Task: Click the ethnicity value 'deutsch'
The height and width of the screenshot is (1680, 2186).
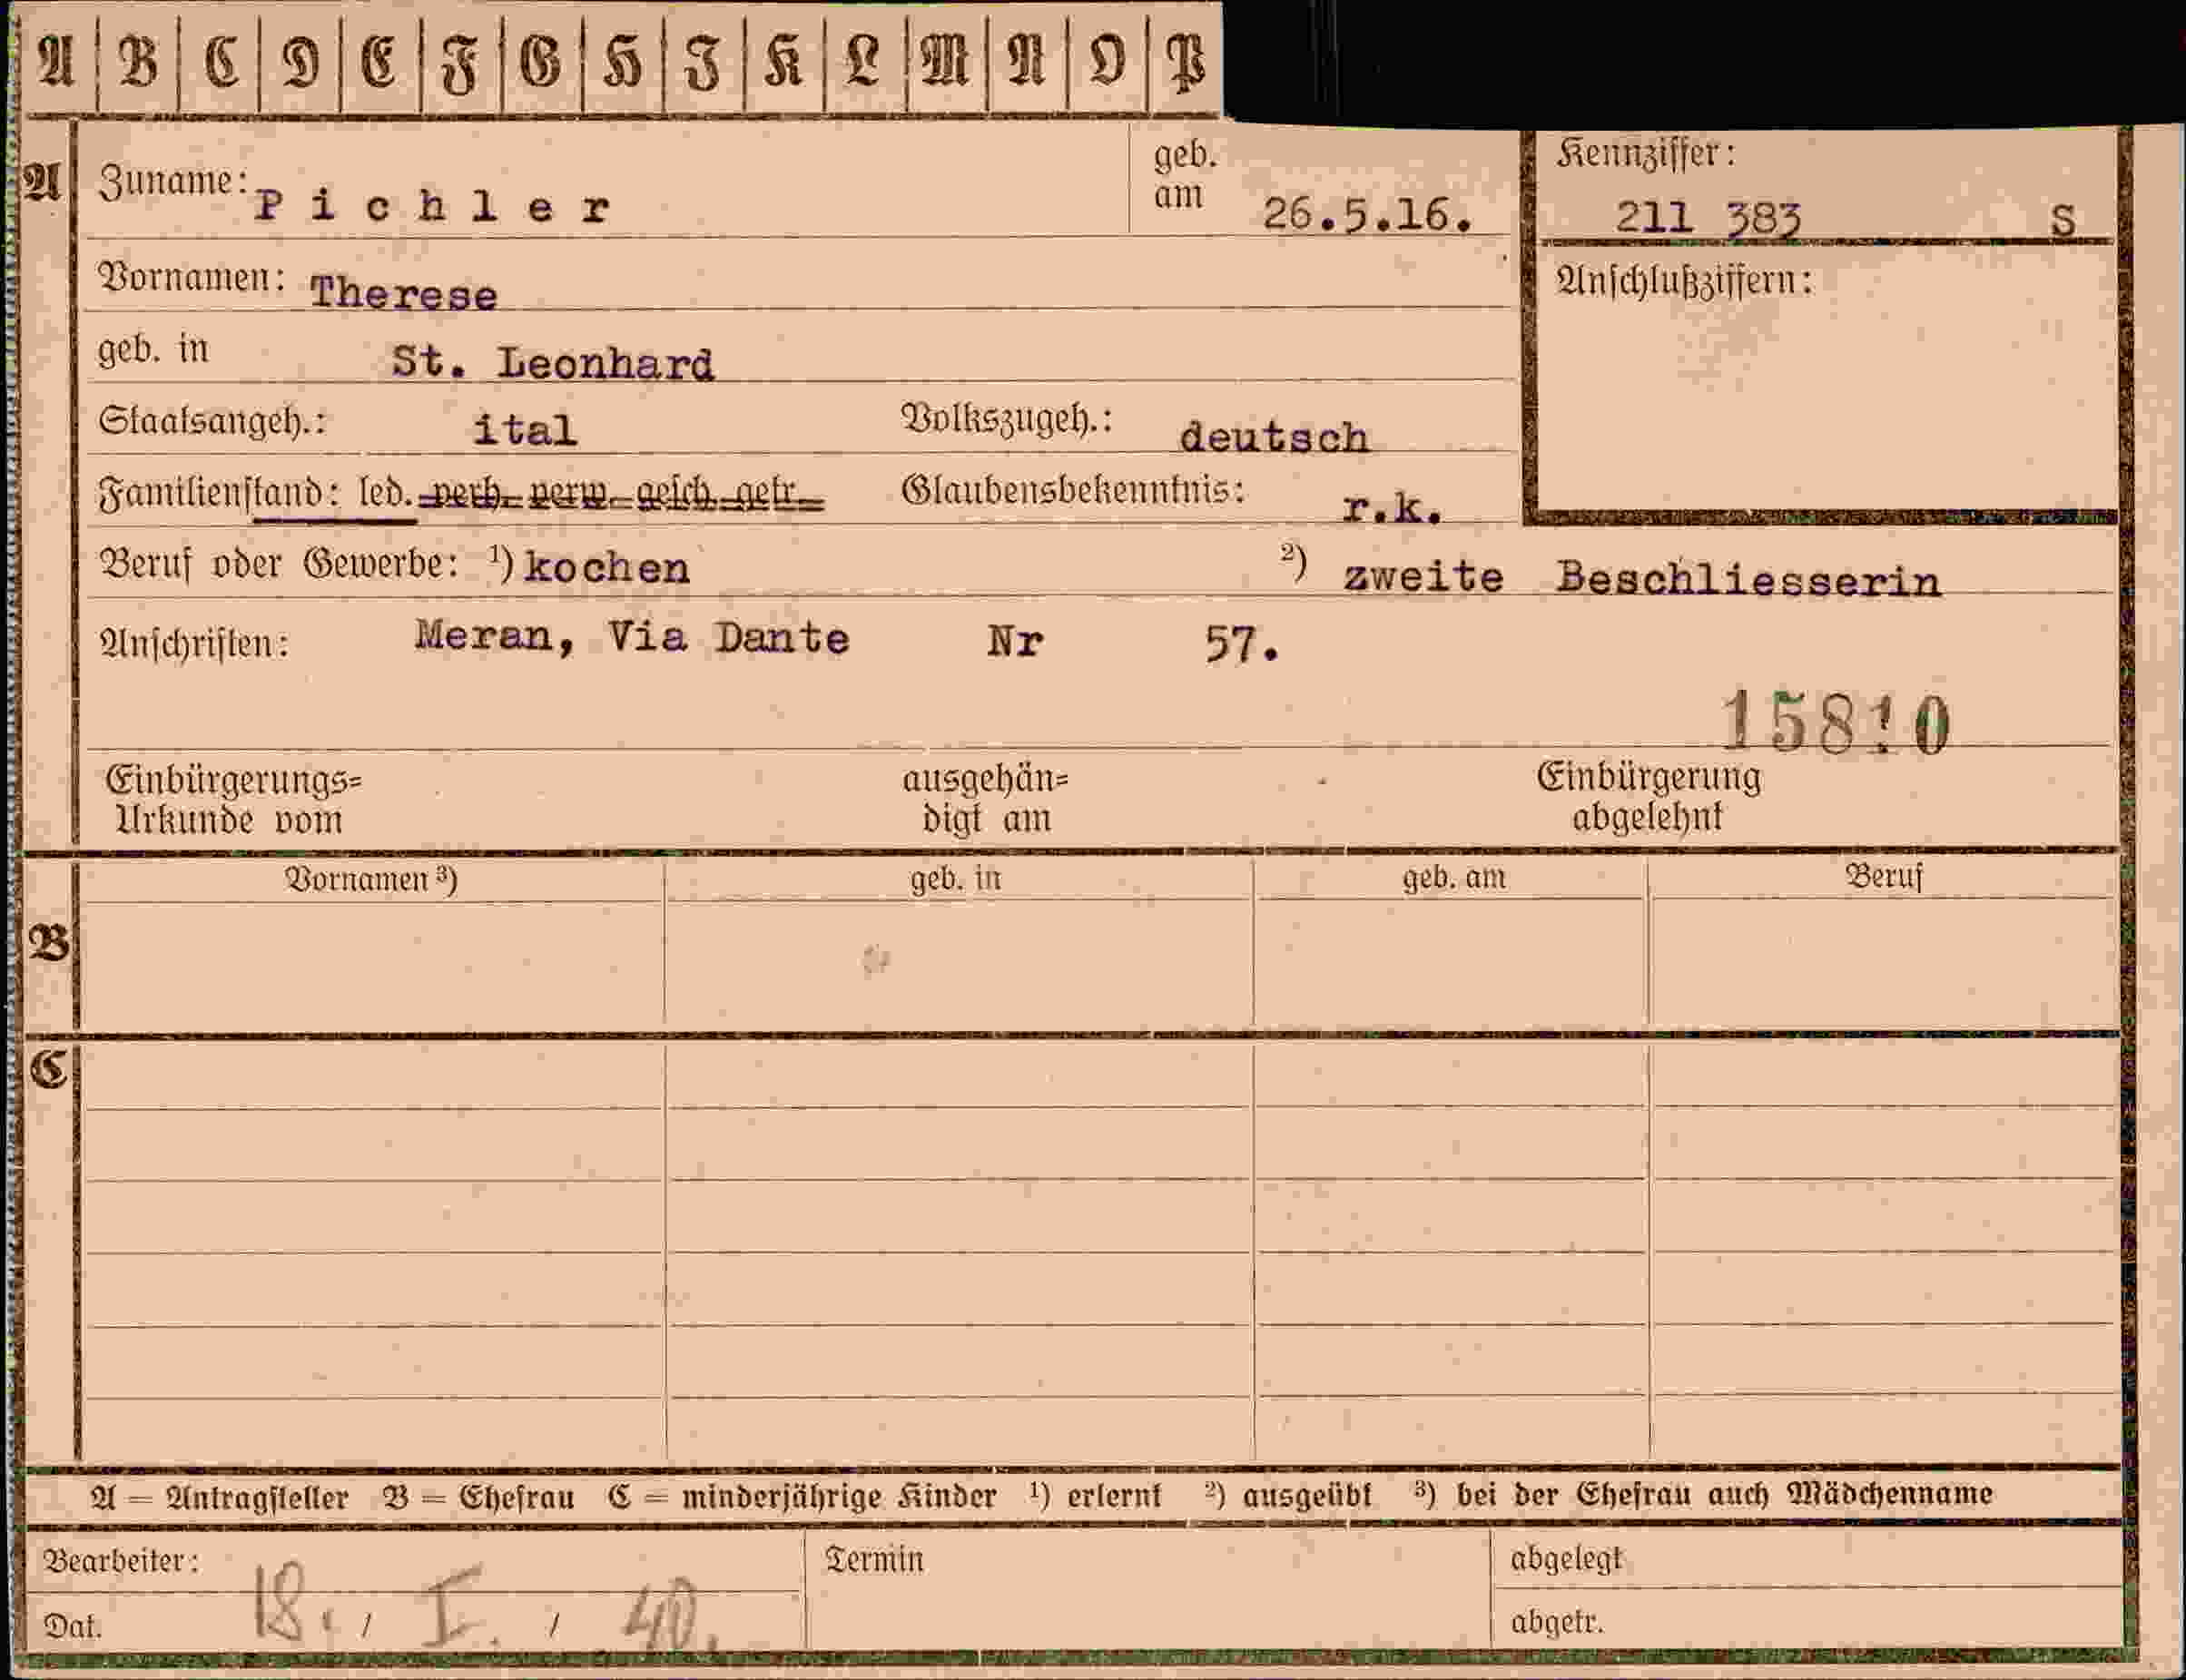Action: click(x=1273, y=437)
